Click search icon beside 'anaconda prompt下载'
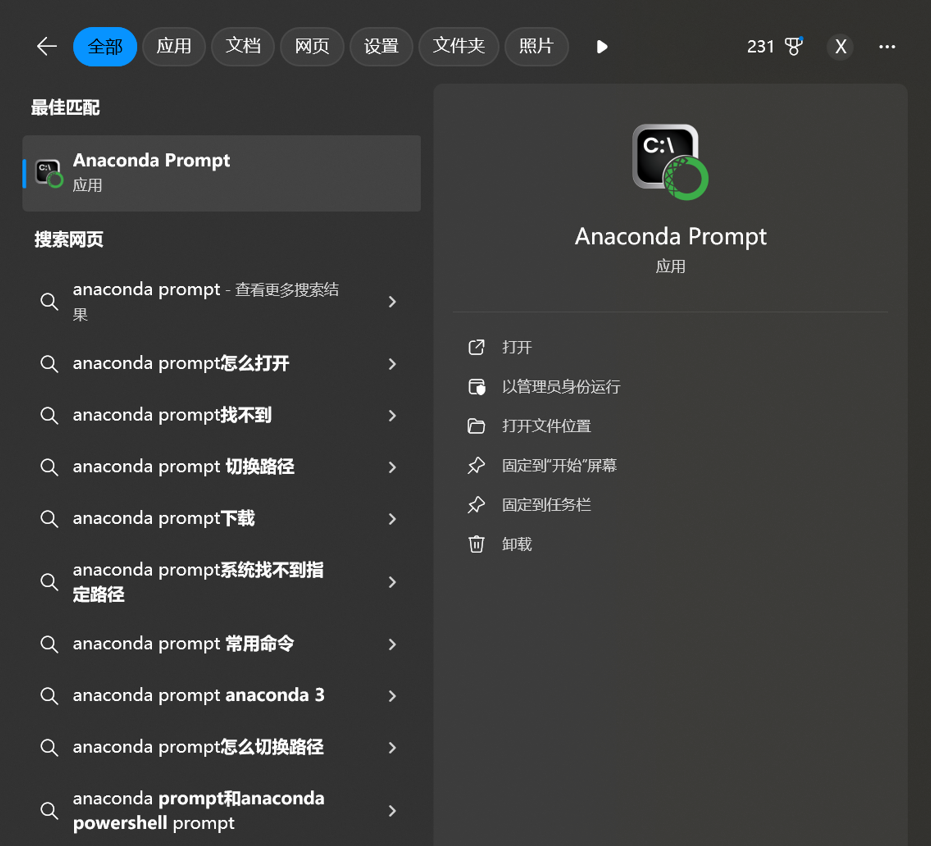The image size is (931, 846). tap(49, 519)
